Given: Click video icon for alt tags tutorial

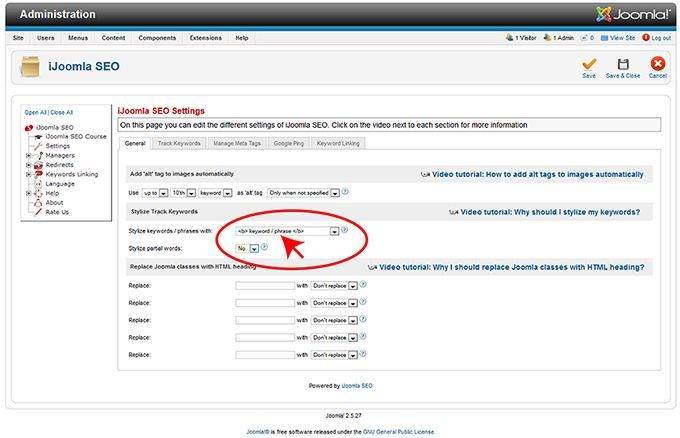Looking at the screenshot, I should point(425,174).
